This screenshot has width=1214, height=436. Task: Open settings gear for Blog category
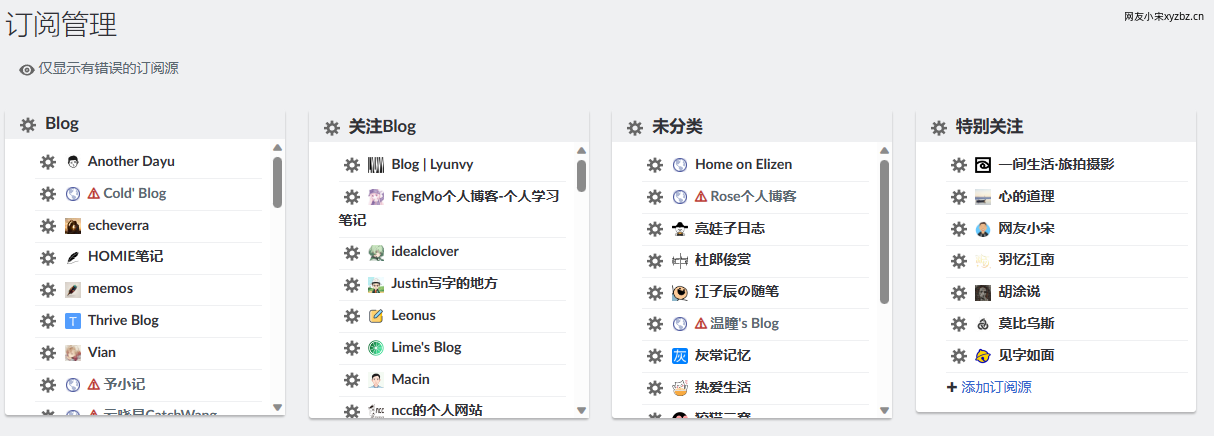click(x=28, y=125)
